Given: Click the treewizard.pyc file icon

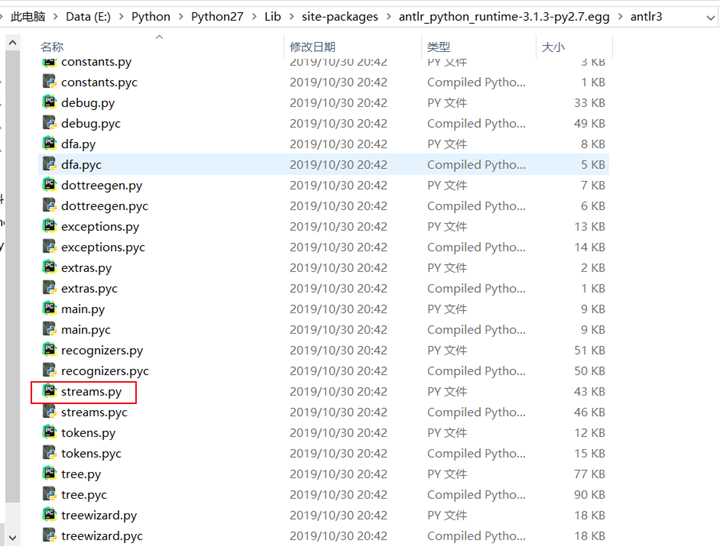Looking at the screenshot, I should point(49,535).
